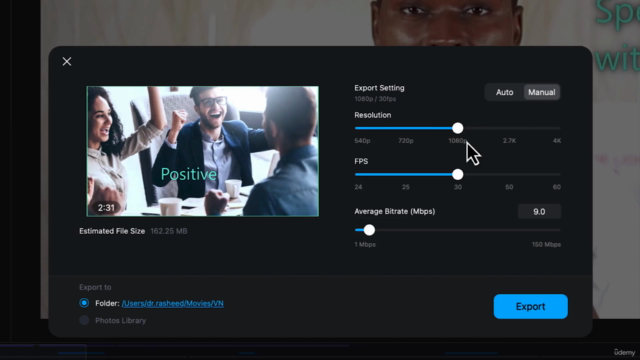This screenshot has height=360, width=640.
Task: Choose 25 on the FPS scale
Action: coord(406,187)
